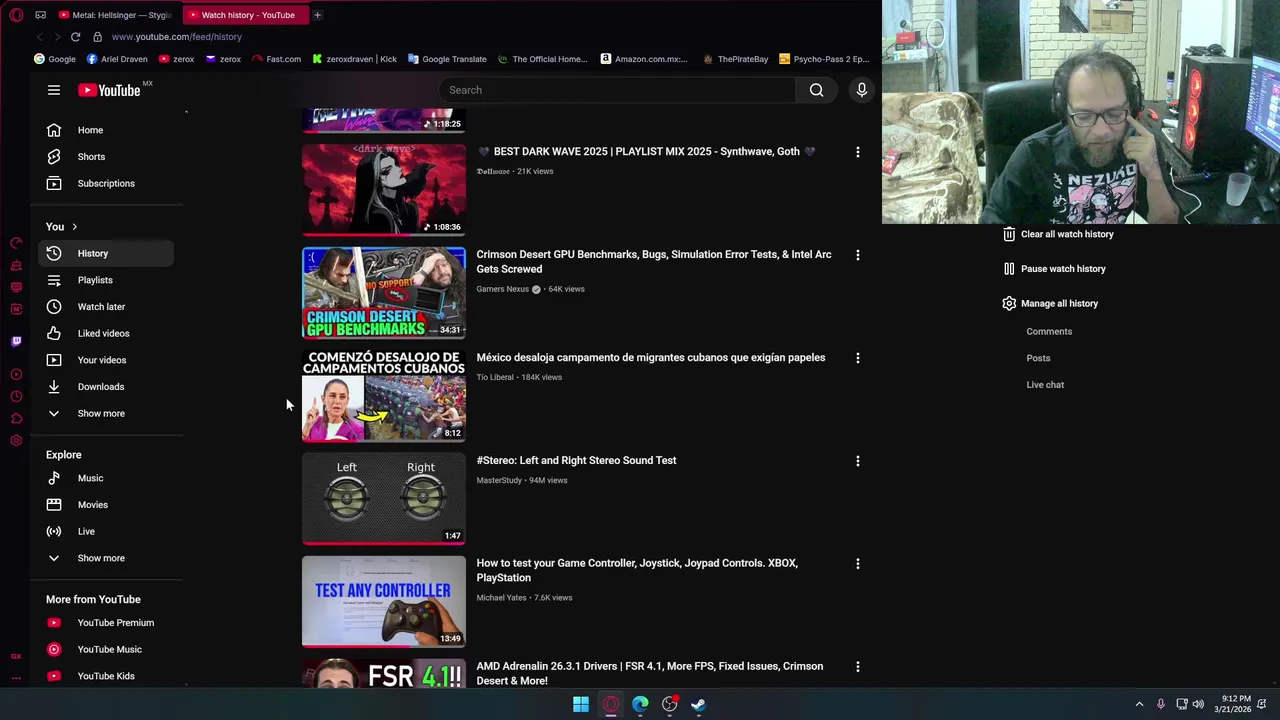Open a new browser tab
Image resolution: width=1280 pixels, height=720 pixels.
pos(317,15)
